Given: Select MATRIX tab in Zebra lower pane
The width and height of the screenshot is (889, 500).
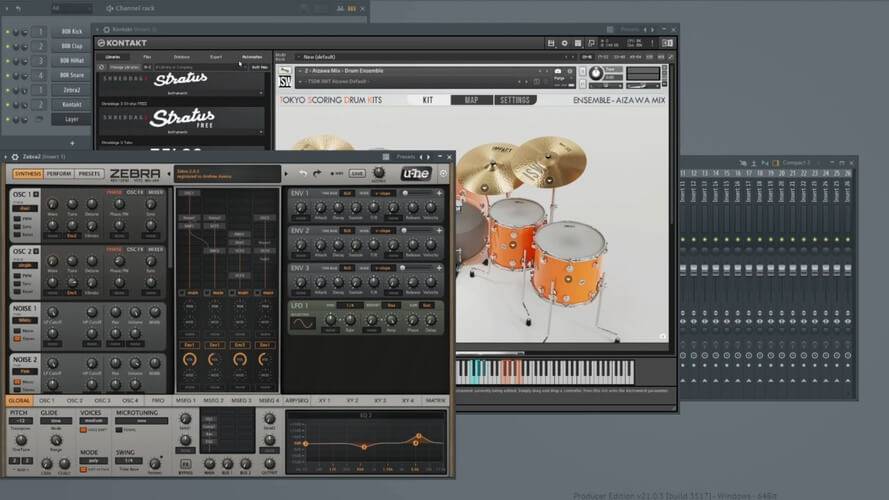Looking at the screenshot, I should [x=435, y=400].
